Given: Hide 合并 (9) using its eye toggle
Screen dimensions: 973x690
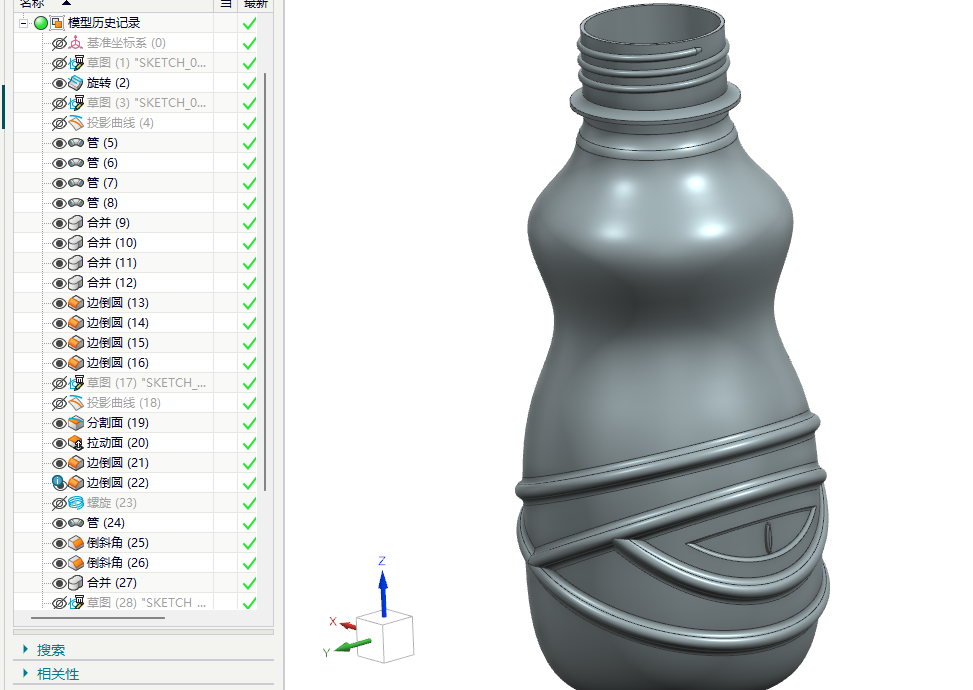Looking at the screenshot, I should point(59,223).
